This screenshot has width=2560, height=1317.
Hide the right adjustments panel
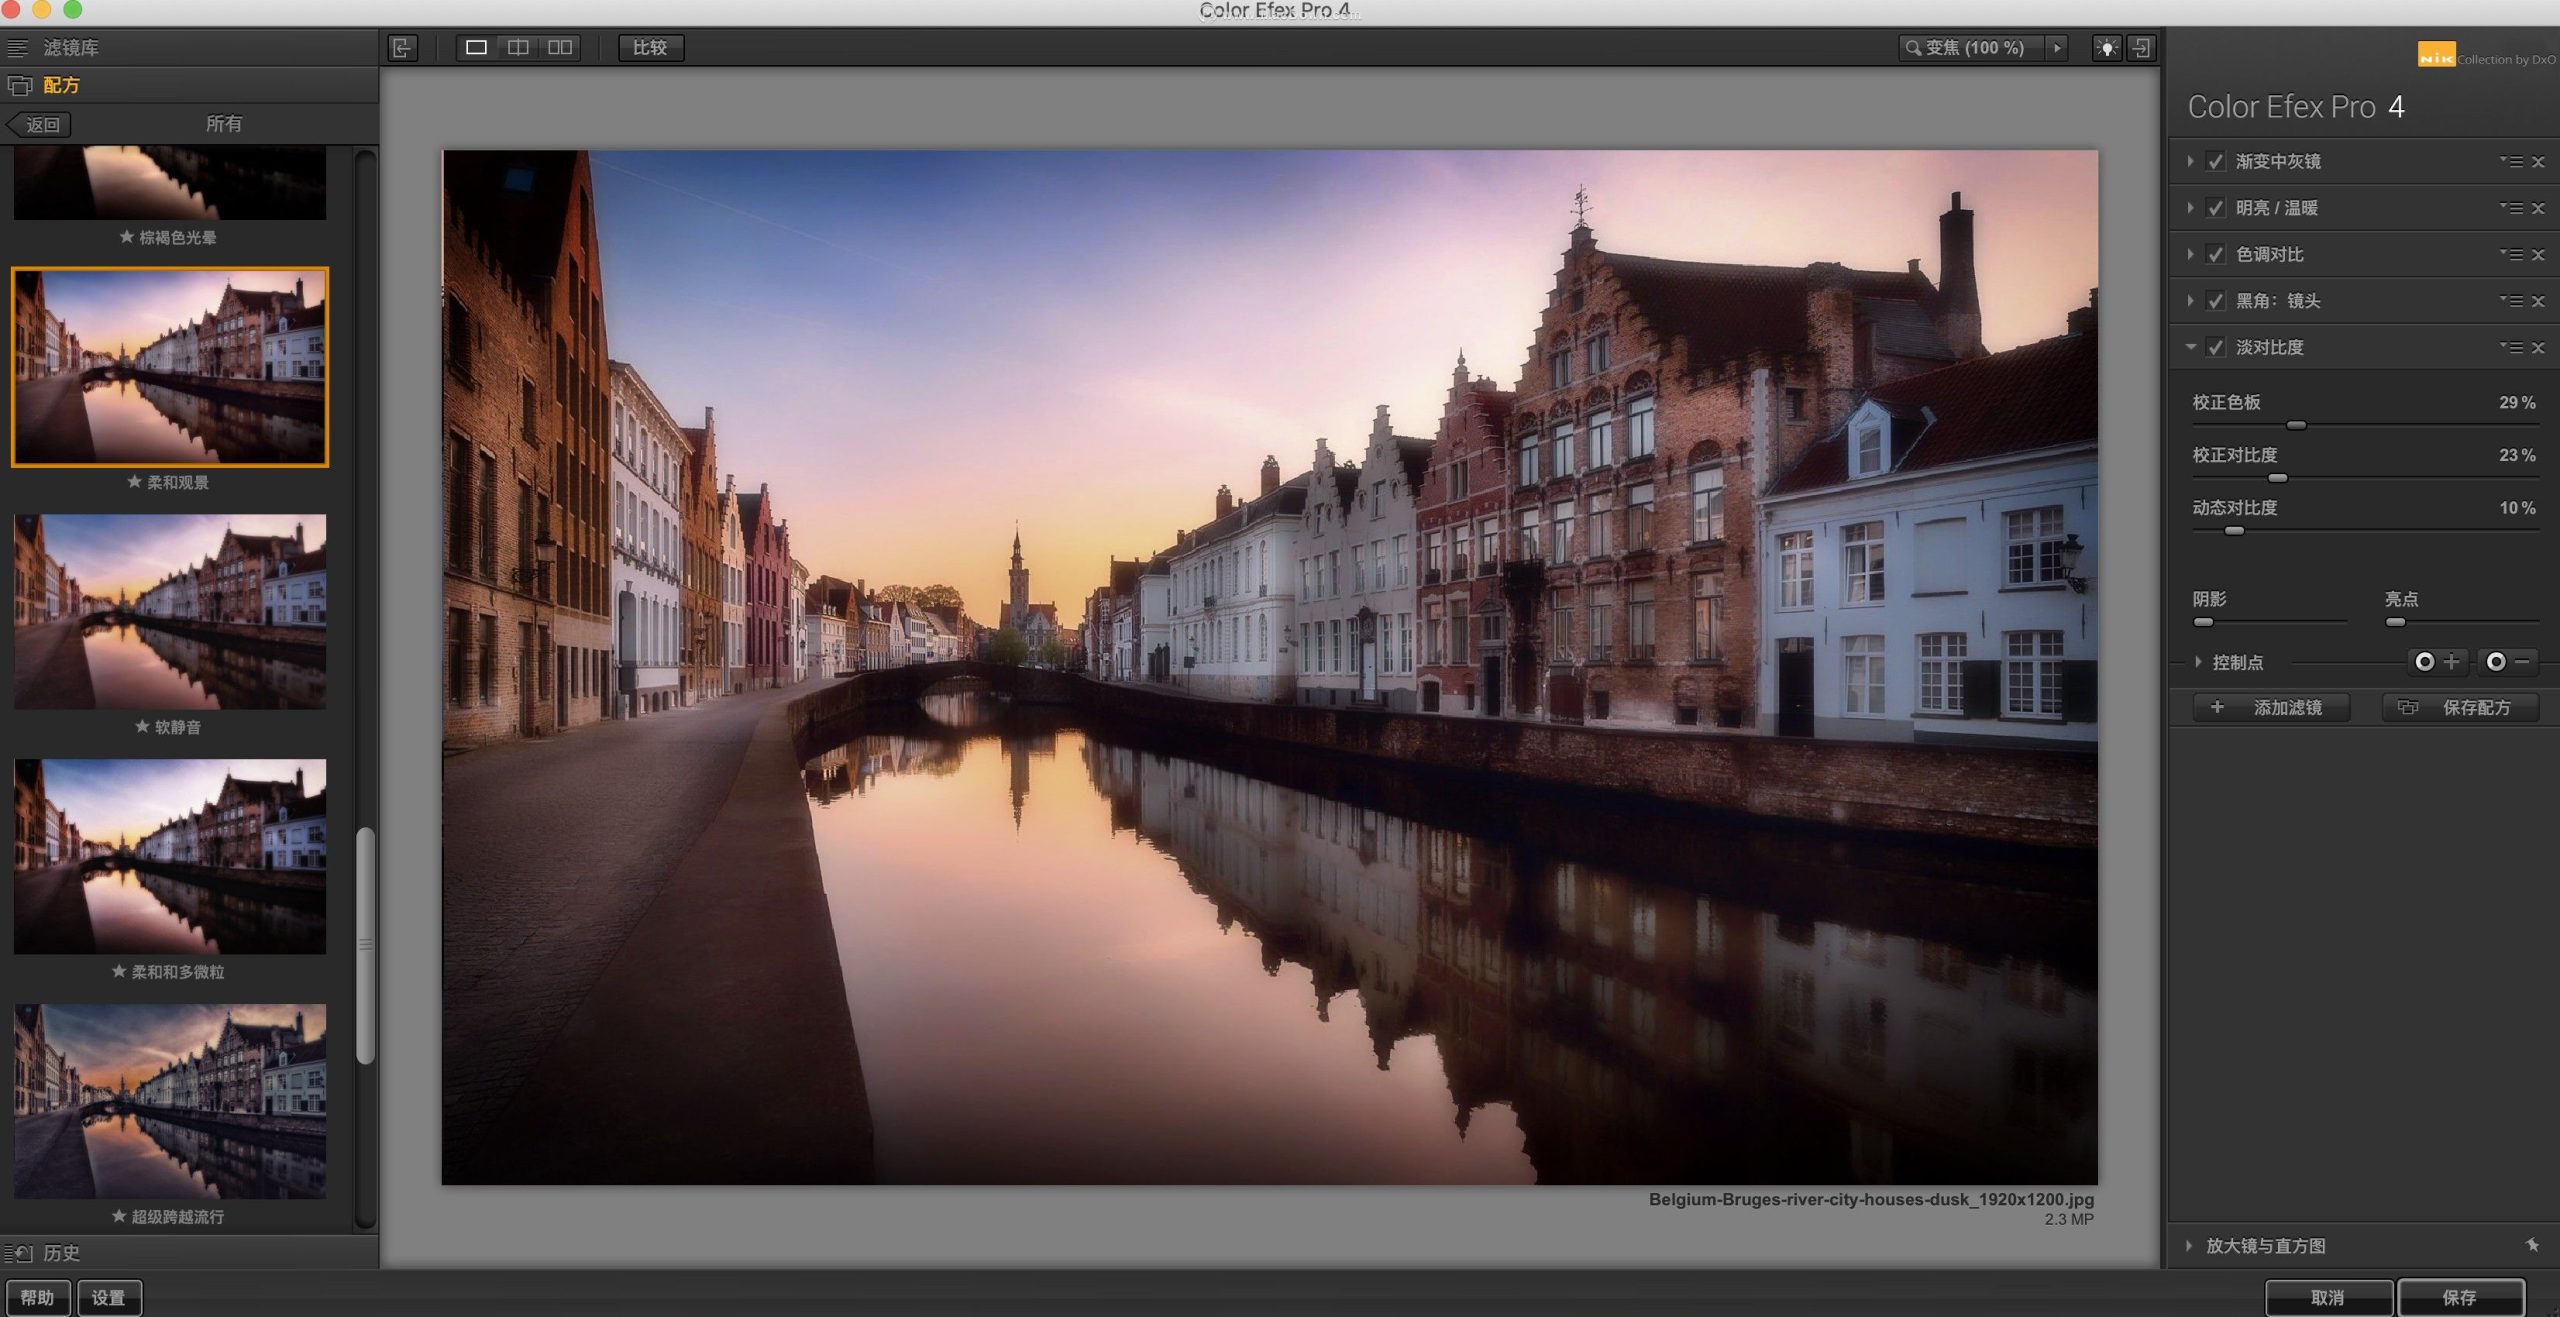tap(2141, 47)
